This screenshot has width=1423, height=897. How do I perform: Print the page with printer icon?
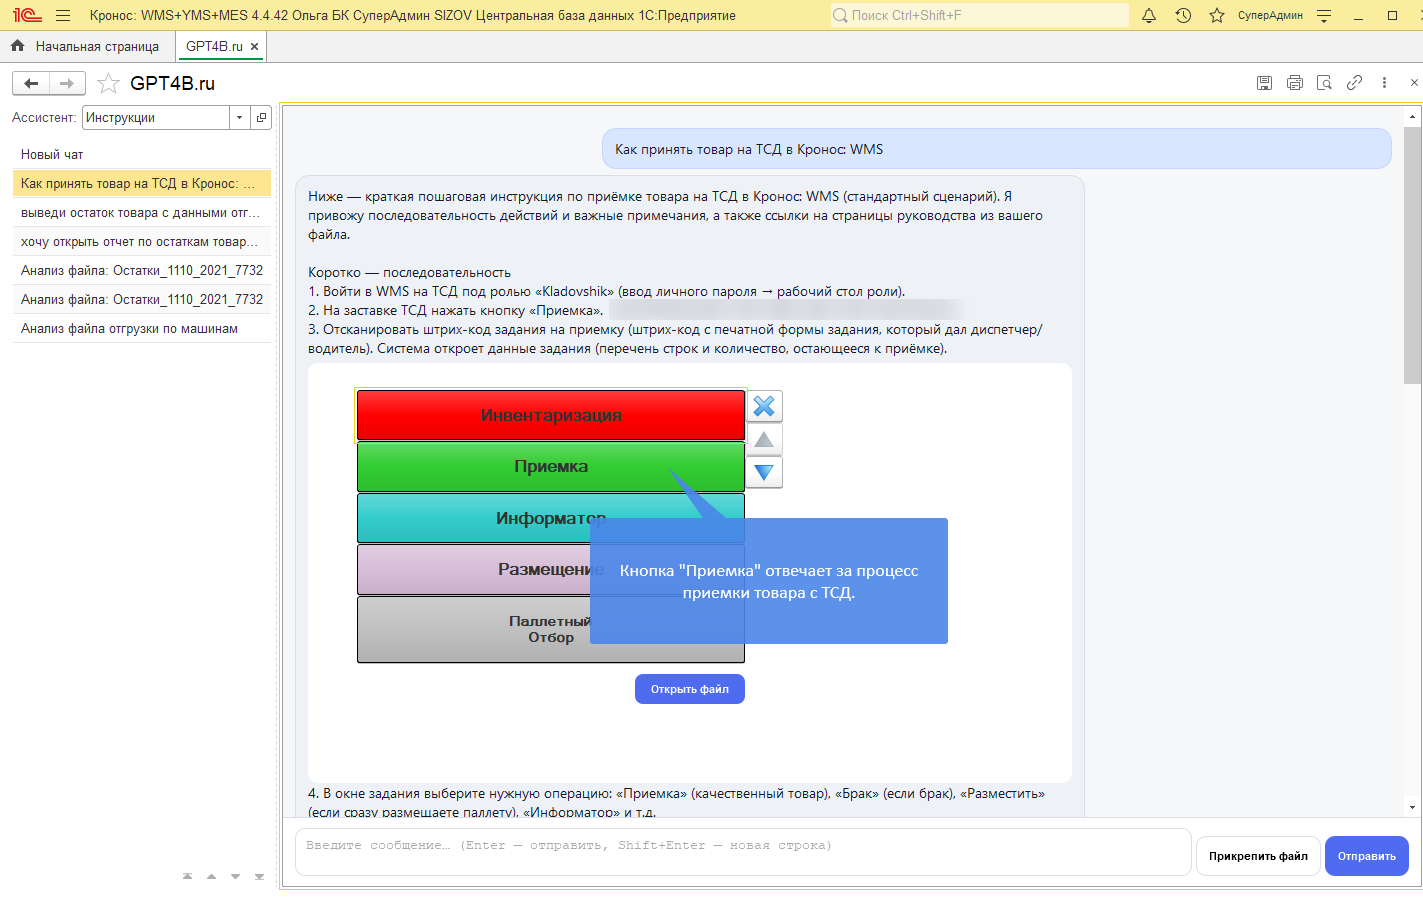pos(1294,83)
